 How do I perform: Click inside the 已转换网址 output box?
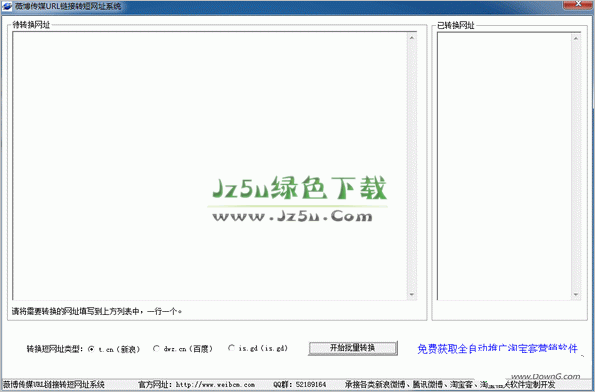tap(504, 166)
